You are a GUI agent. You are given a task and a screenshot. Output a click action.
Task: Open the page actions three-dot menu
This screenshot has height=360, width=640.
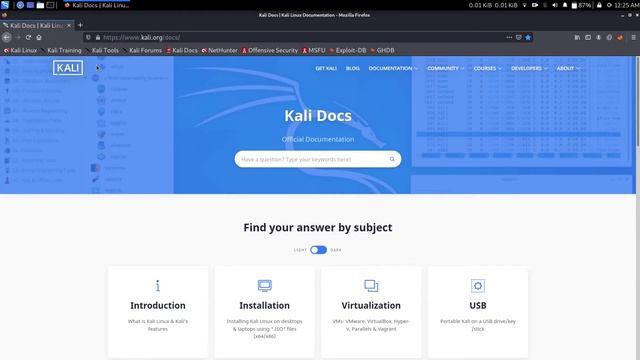pos(509,37)
